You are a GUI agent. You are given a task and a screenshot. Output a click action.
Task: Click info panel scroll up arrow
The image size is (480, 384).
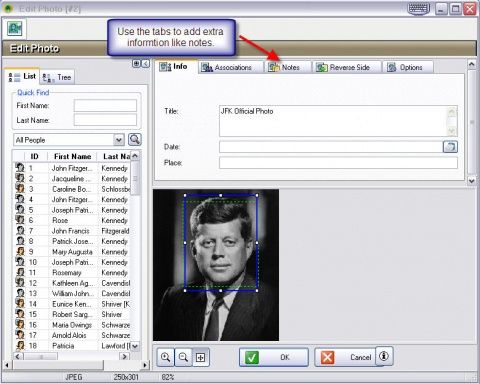(471, 64)
